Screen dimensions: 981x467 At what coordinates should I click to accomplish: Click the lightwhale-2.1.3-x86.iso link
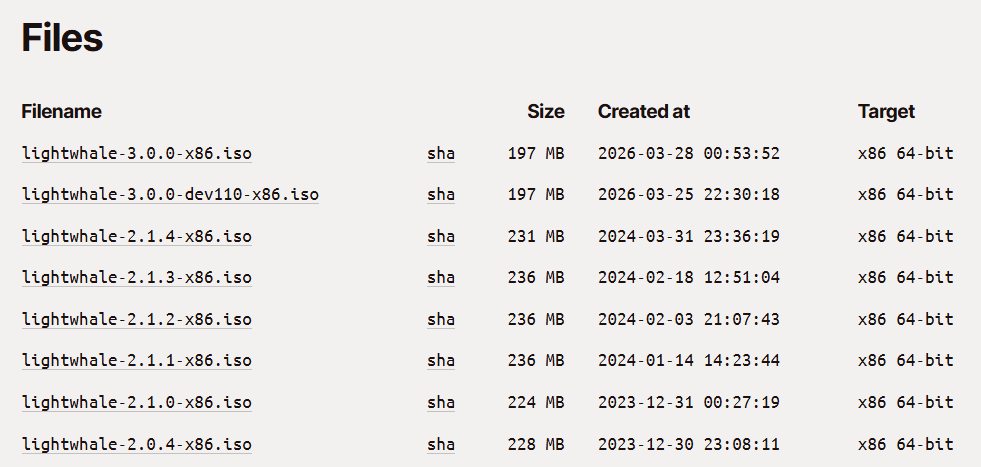136,277
